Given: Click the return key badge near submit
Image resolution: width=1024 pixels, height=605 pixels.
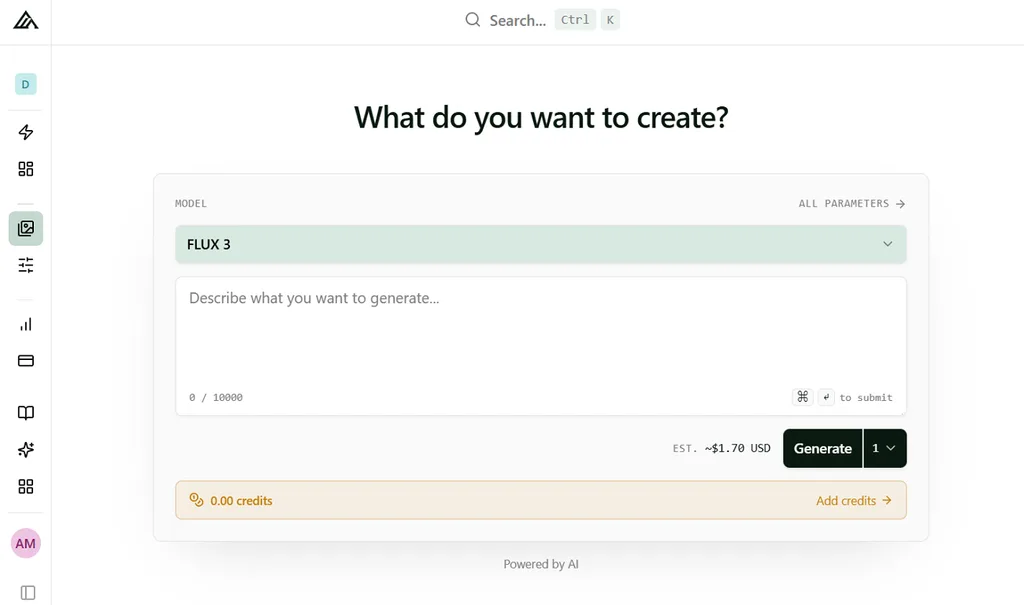Looking at the screenshot, I should click(826, 397).
